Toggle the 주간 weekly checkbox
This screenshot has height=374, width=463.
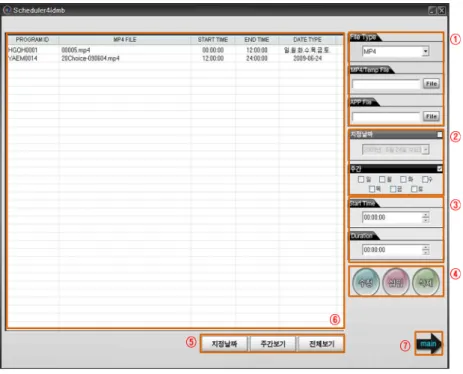point(439,169)
